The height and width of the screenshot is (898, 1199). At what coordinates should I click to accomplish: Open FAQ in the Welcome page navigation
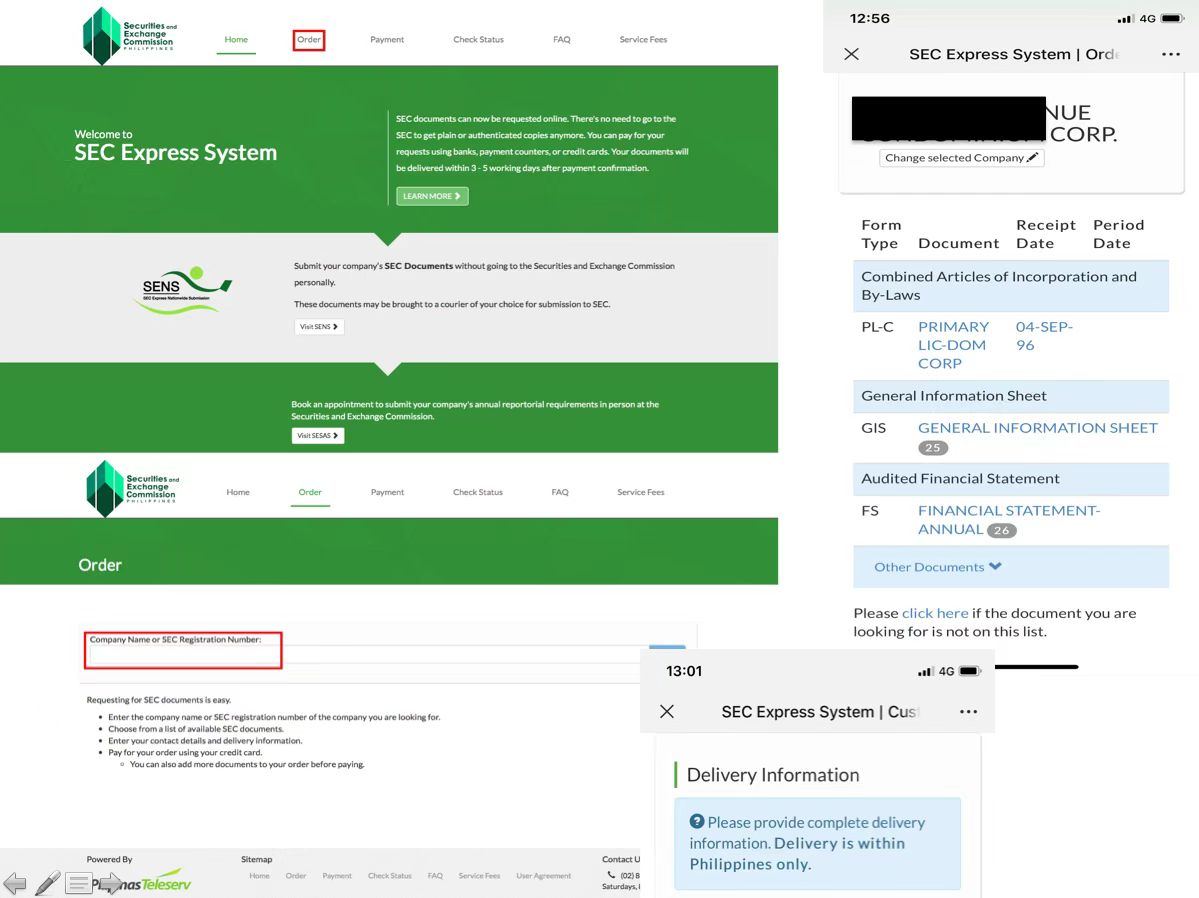[562, 40]
